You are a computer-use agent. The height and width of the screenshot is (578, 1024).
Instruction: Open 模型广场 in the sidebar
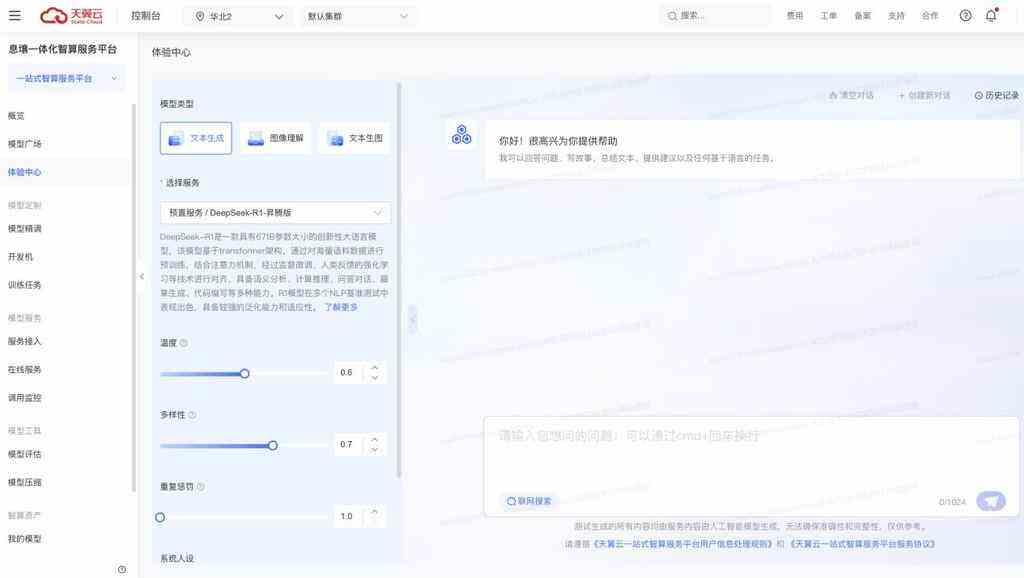click(25, 144)
